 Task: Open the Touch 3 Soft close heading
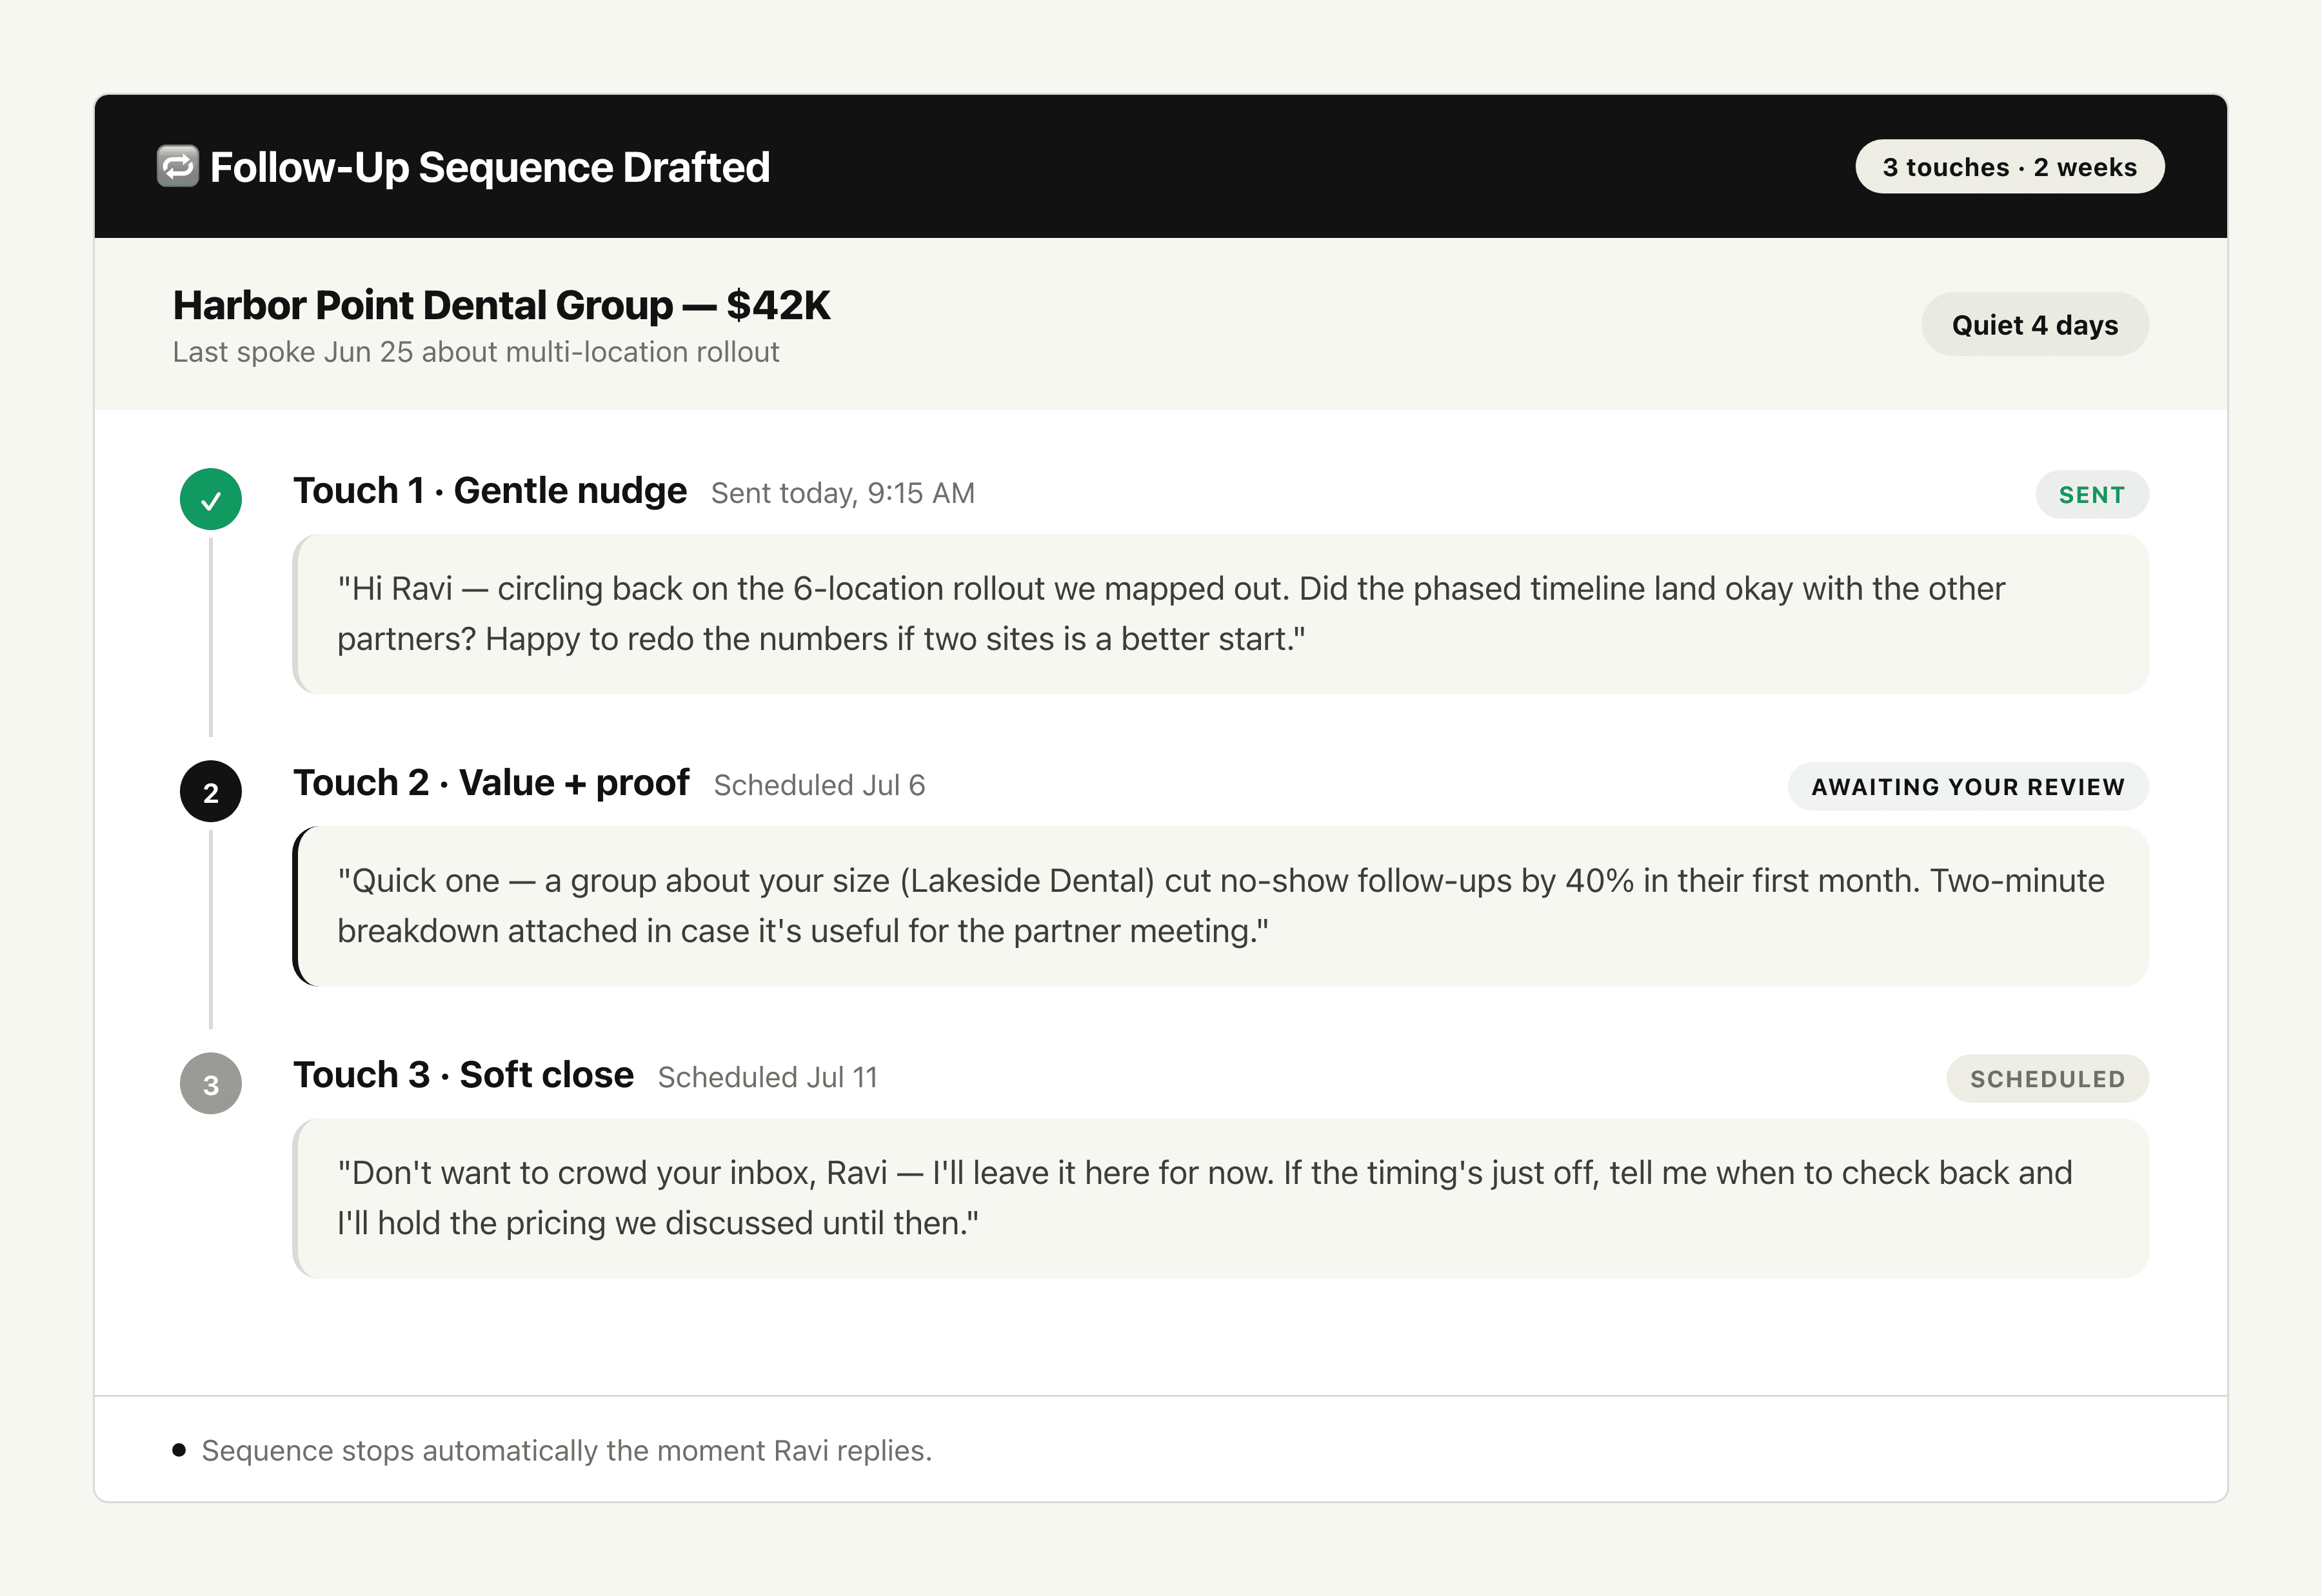click(463, 1075)
